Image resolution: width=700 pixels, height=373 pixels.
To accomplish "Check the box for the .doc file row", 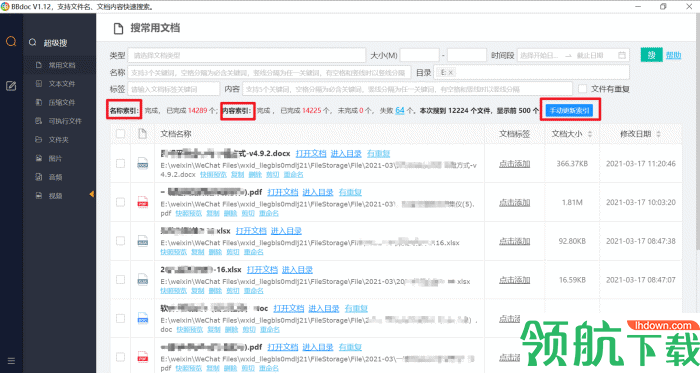I will point(121,319).
